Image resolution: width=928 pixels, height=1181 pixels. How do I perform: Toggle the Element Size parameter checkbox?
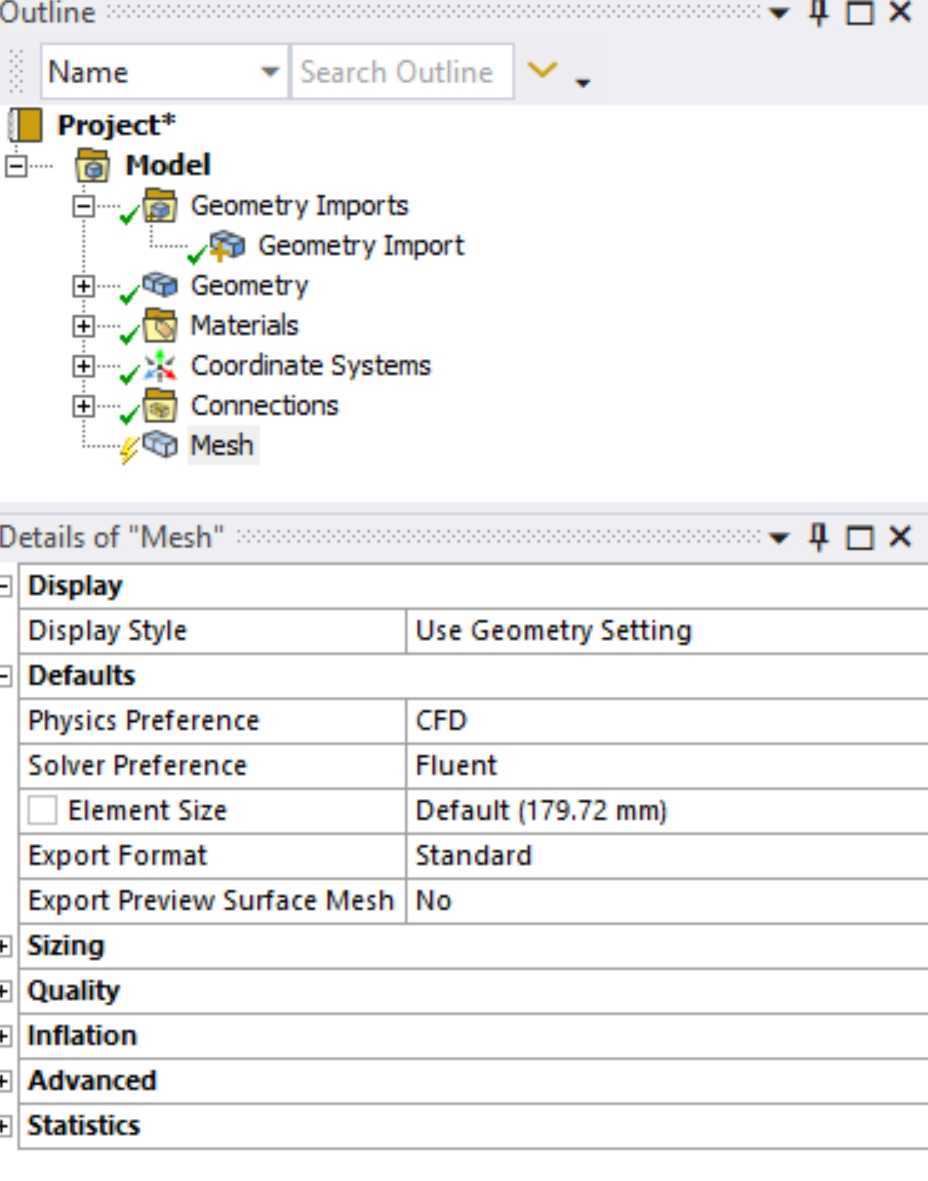click(x=42, y=810)
